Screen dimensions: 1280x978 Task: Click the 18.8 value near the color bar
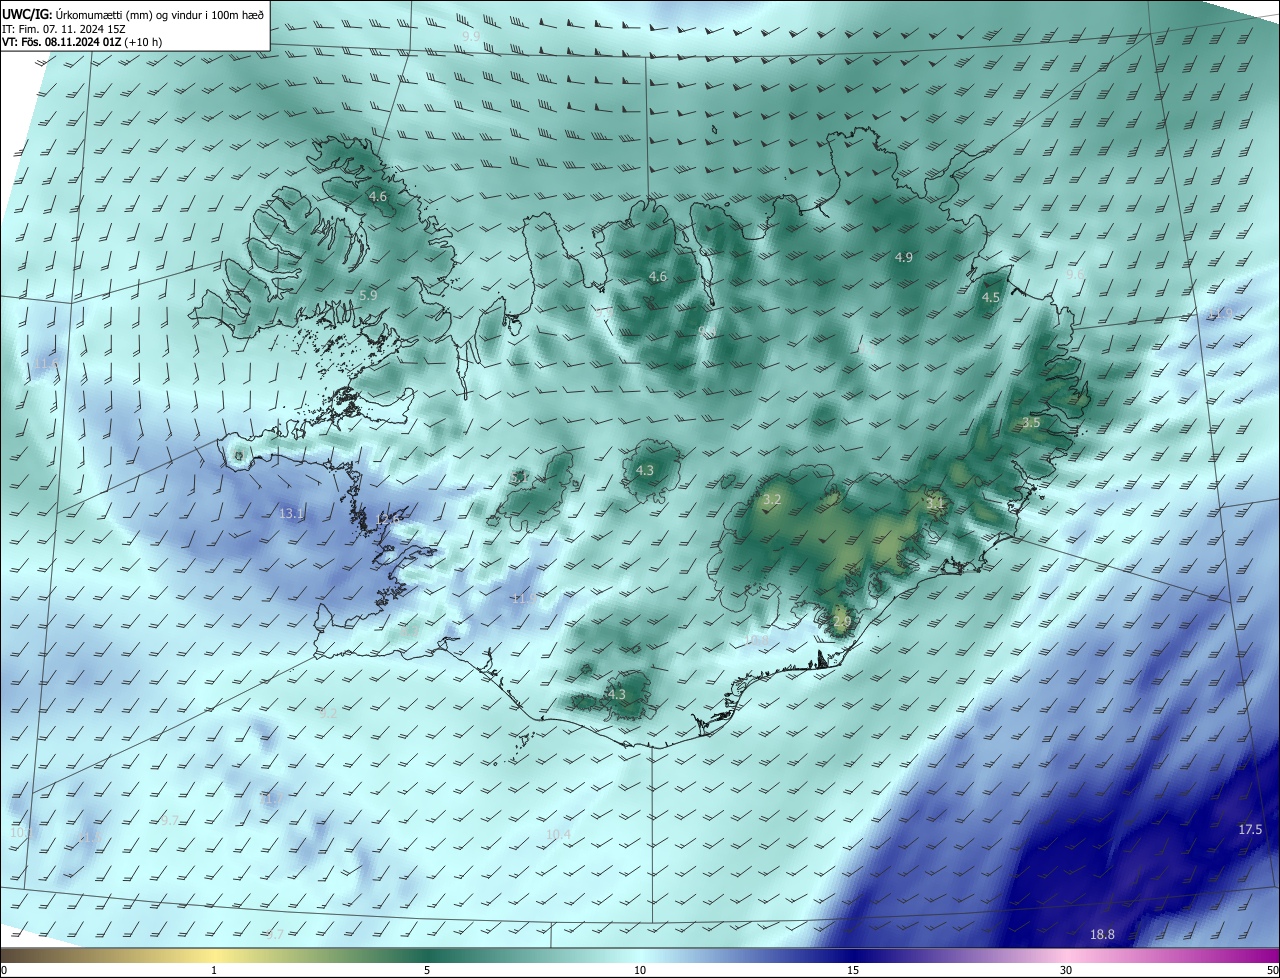[1102, 934]
